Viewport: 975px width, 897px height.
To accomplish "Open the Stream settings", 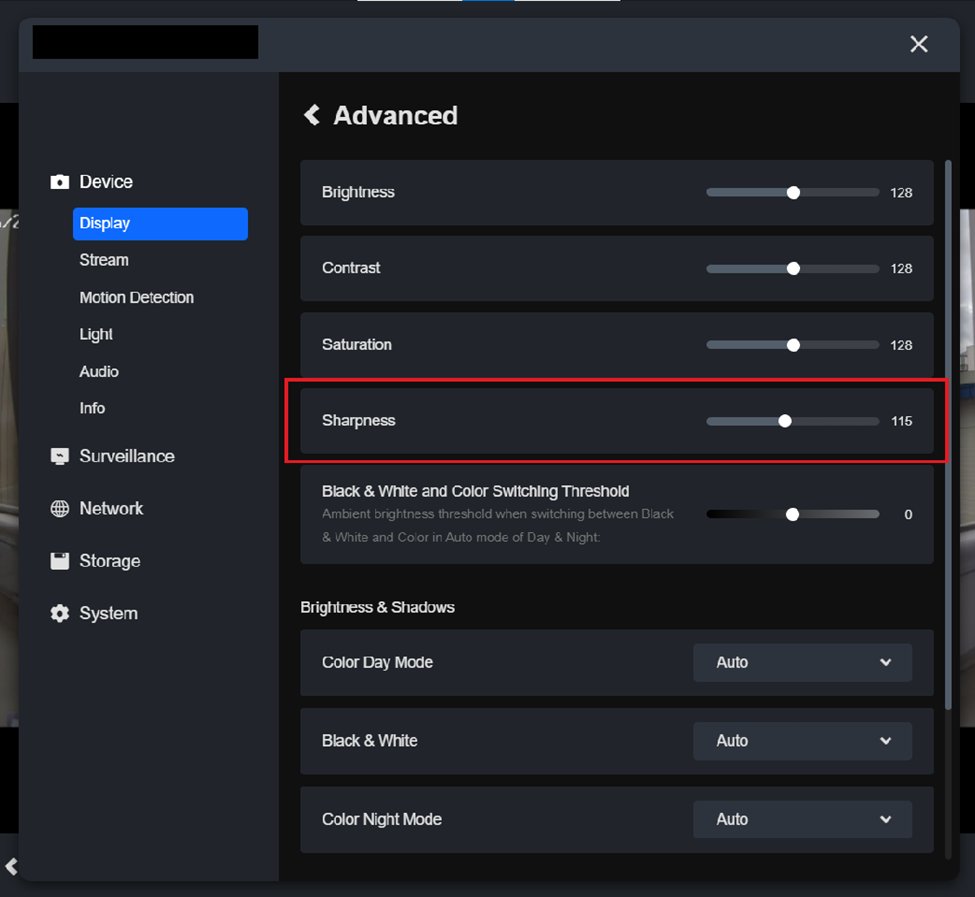I will coord(104,260).
